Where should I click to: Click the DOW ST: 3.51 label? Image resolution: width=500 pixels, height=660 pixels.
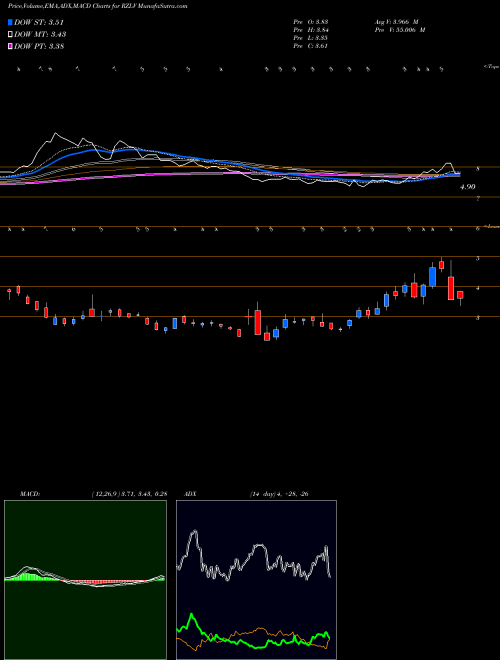[x=39, y=23]
